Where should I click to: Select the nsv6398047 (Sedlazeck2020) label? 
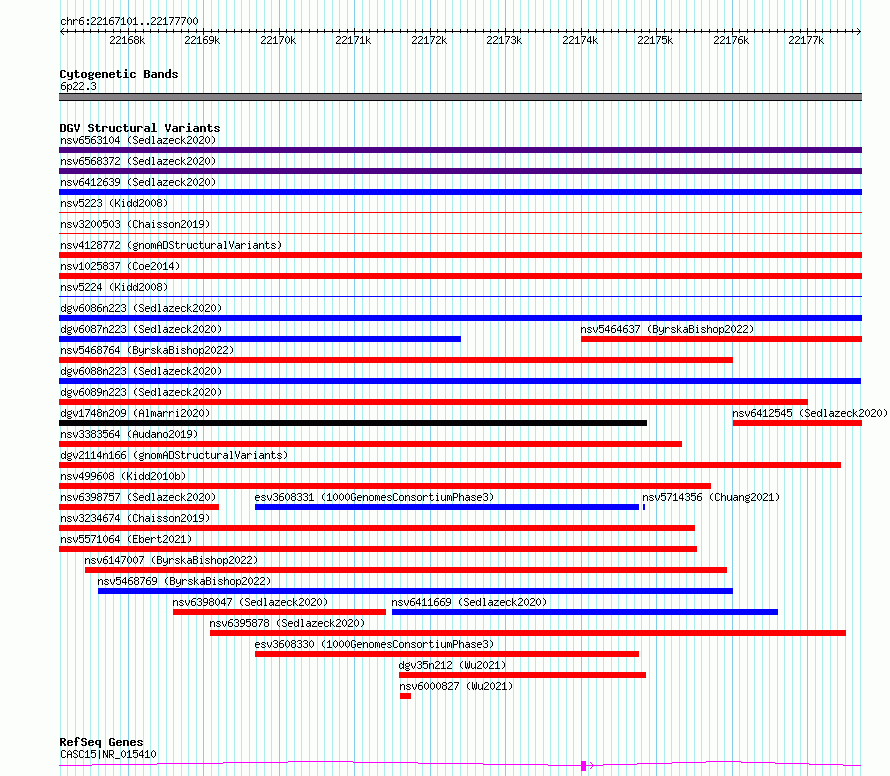250,602
